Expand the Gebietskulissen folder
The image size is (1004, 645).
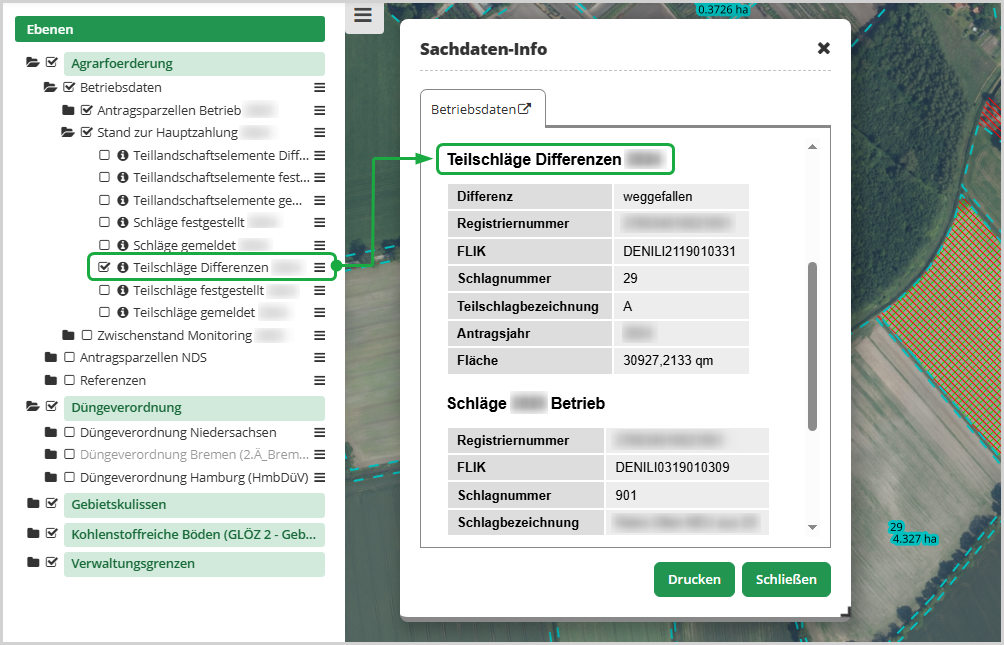tap(33, 504)
